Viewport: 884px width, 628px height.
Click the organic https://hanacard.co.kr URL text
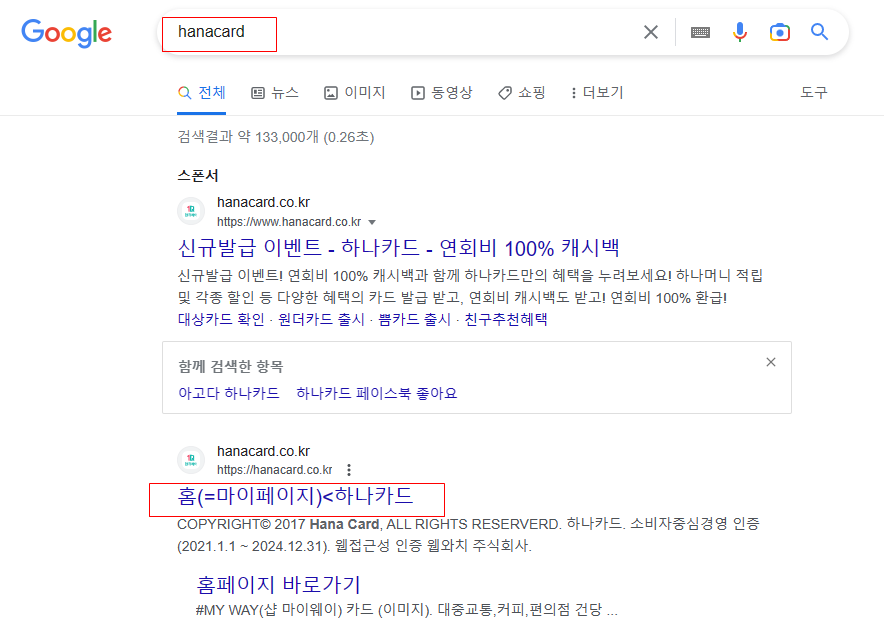[x=275, y=470]
